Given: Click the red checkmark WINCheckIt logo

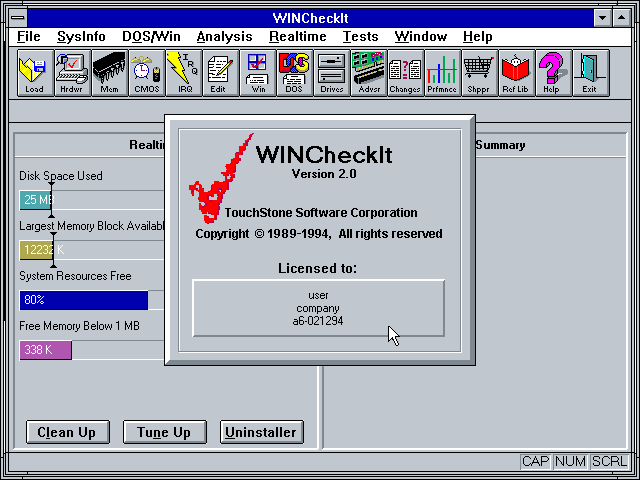Looking at the screenshot, I should [x=221, y=180].
